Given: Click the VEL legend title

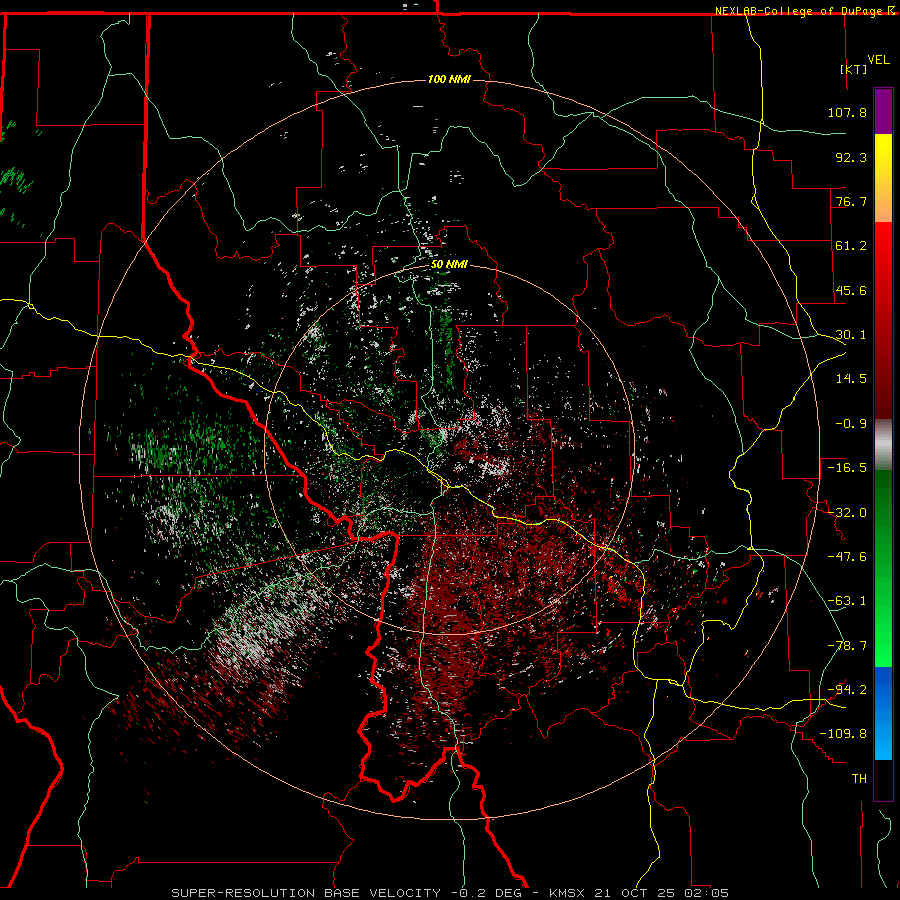Looking at the screenshot, I should (878, 60).
